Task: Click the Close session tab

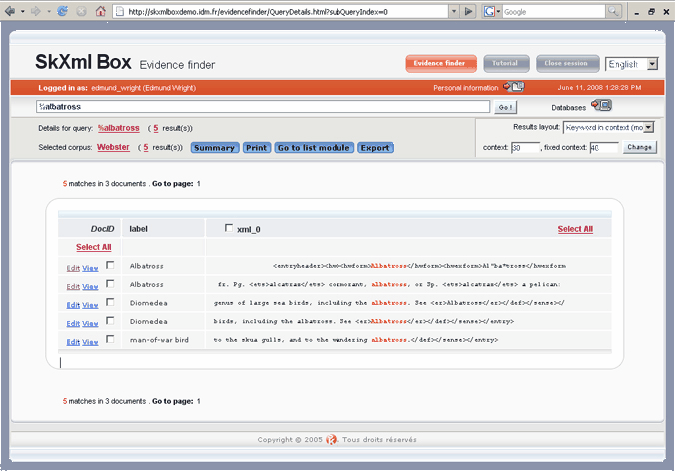Action: click(x=567, y=63)
